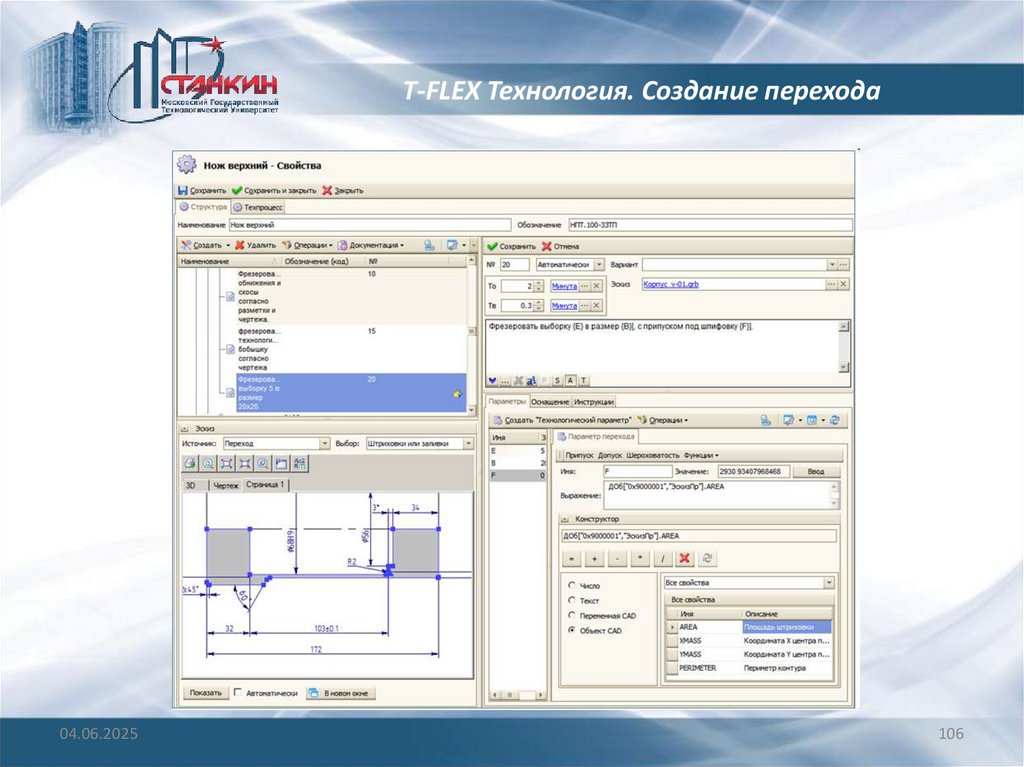Switch to the Страница 1 tab

[x=265, y=485]
